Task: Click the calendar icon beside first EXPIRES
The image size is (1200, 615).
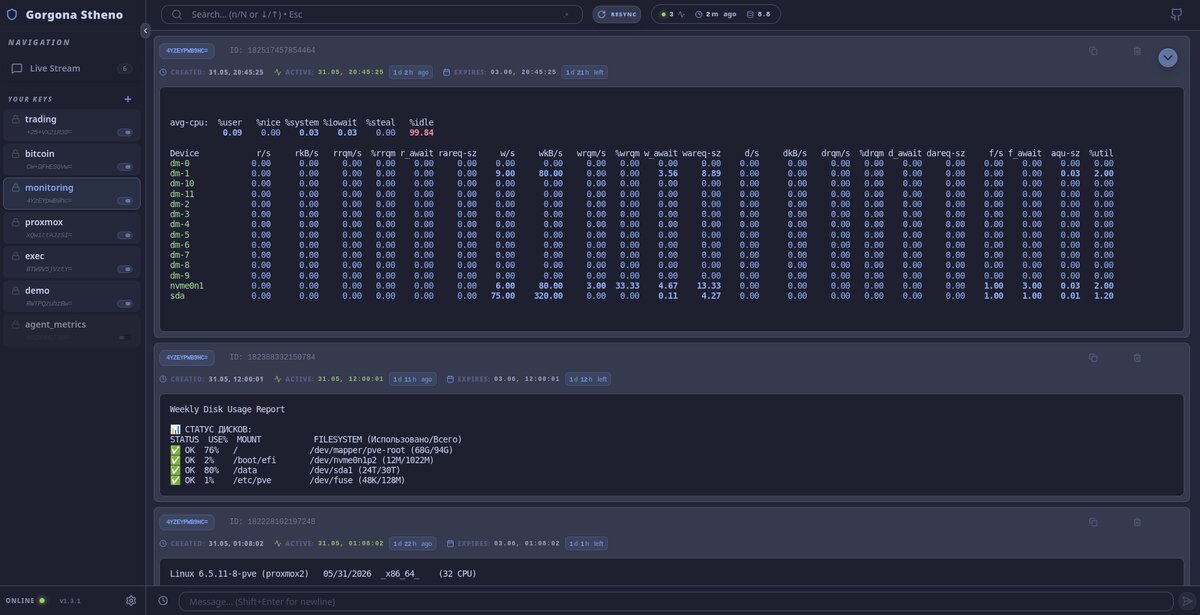Action: [449, 72]
